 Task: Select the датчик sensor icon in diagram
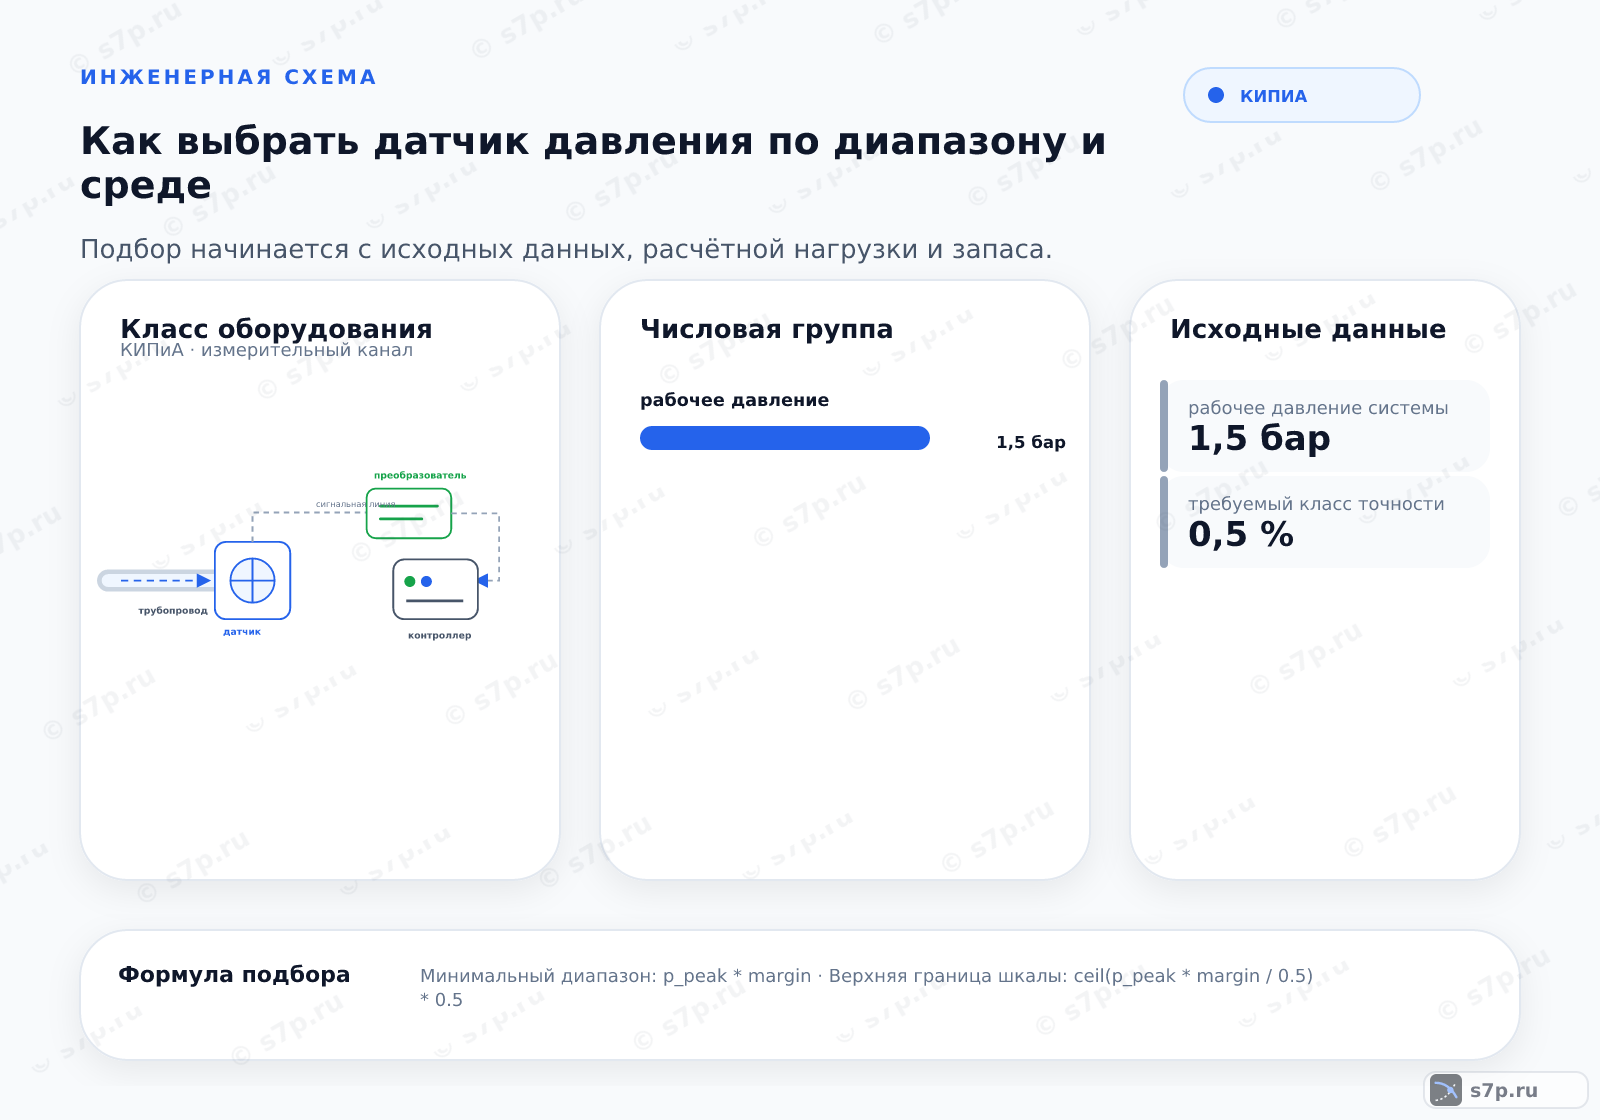click(x=252, y=580)
